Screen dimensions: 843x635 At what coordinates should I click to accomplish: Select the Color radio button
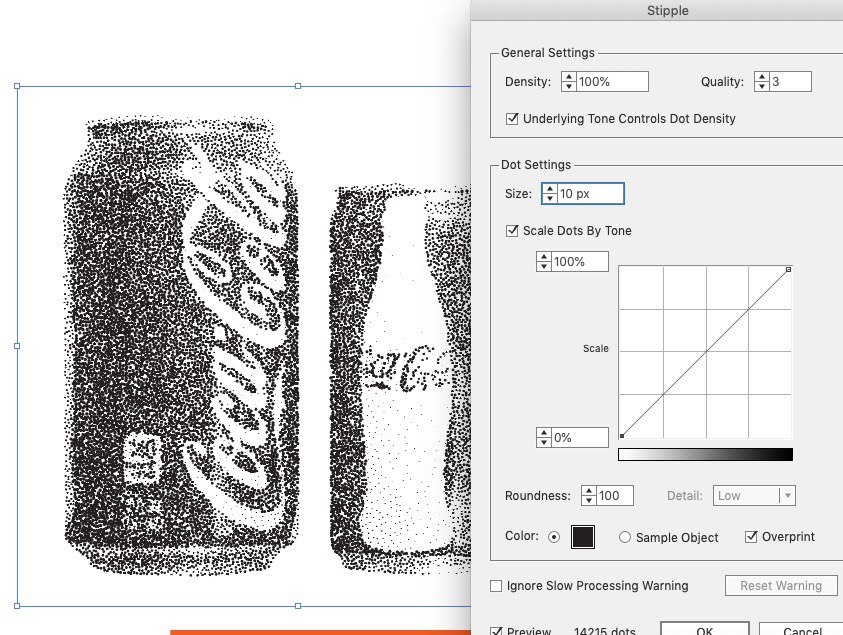tap(554, 537)
